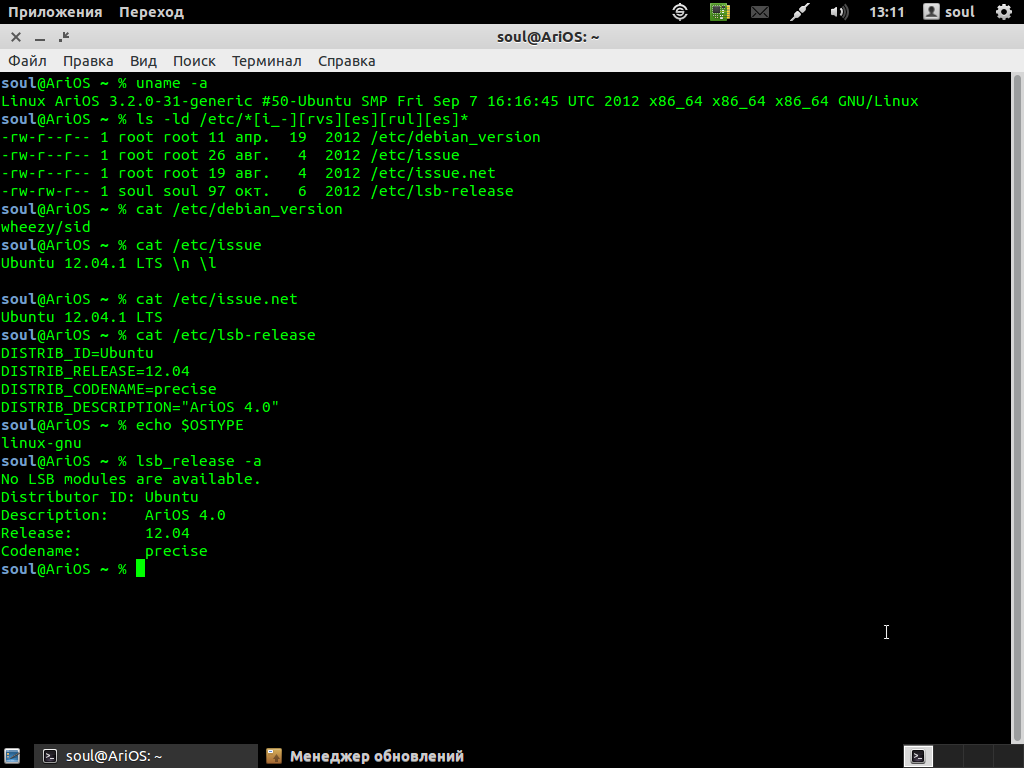Open the mail envelope indicator
Viewport: 1024px width, 768px height.
click(760, 12)
